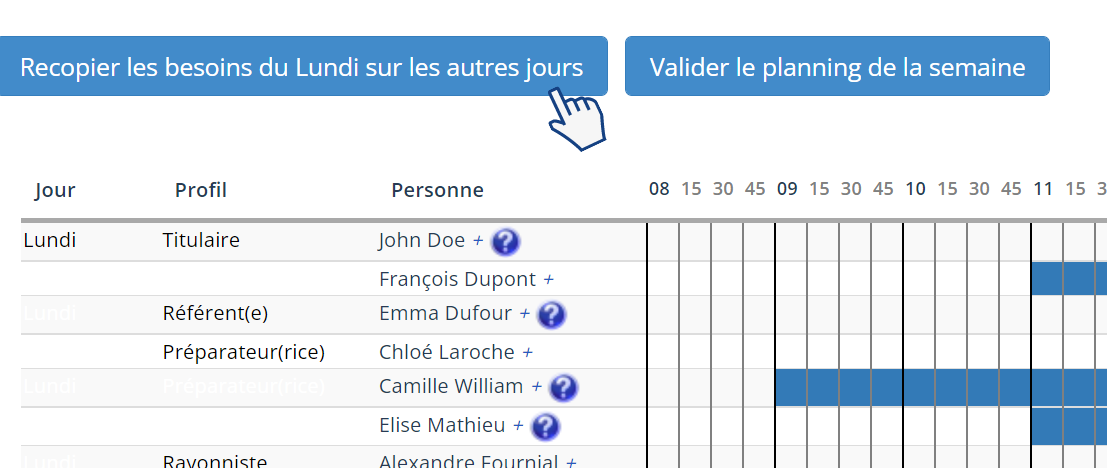Click the Personne column header

point(438,191)
